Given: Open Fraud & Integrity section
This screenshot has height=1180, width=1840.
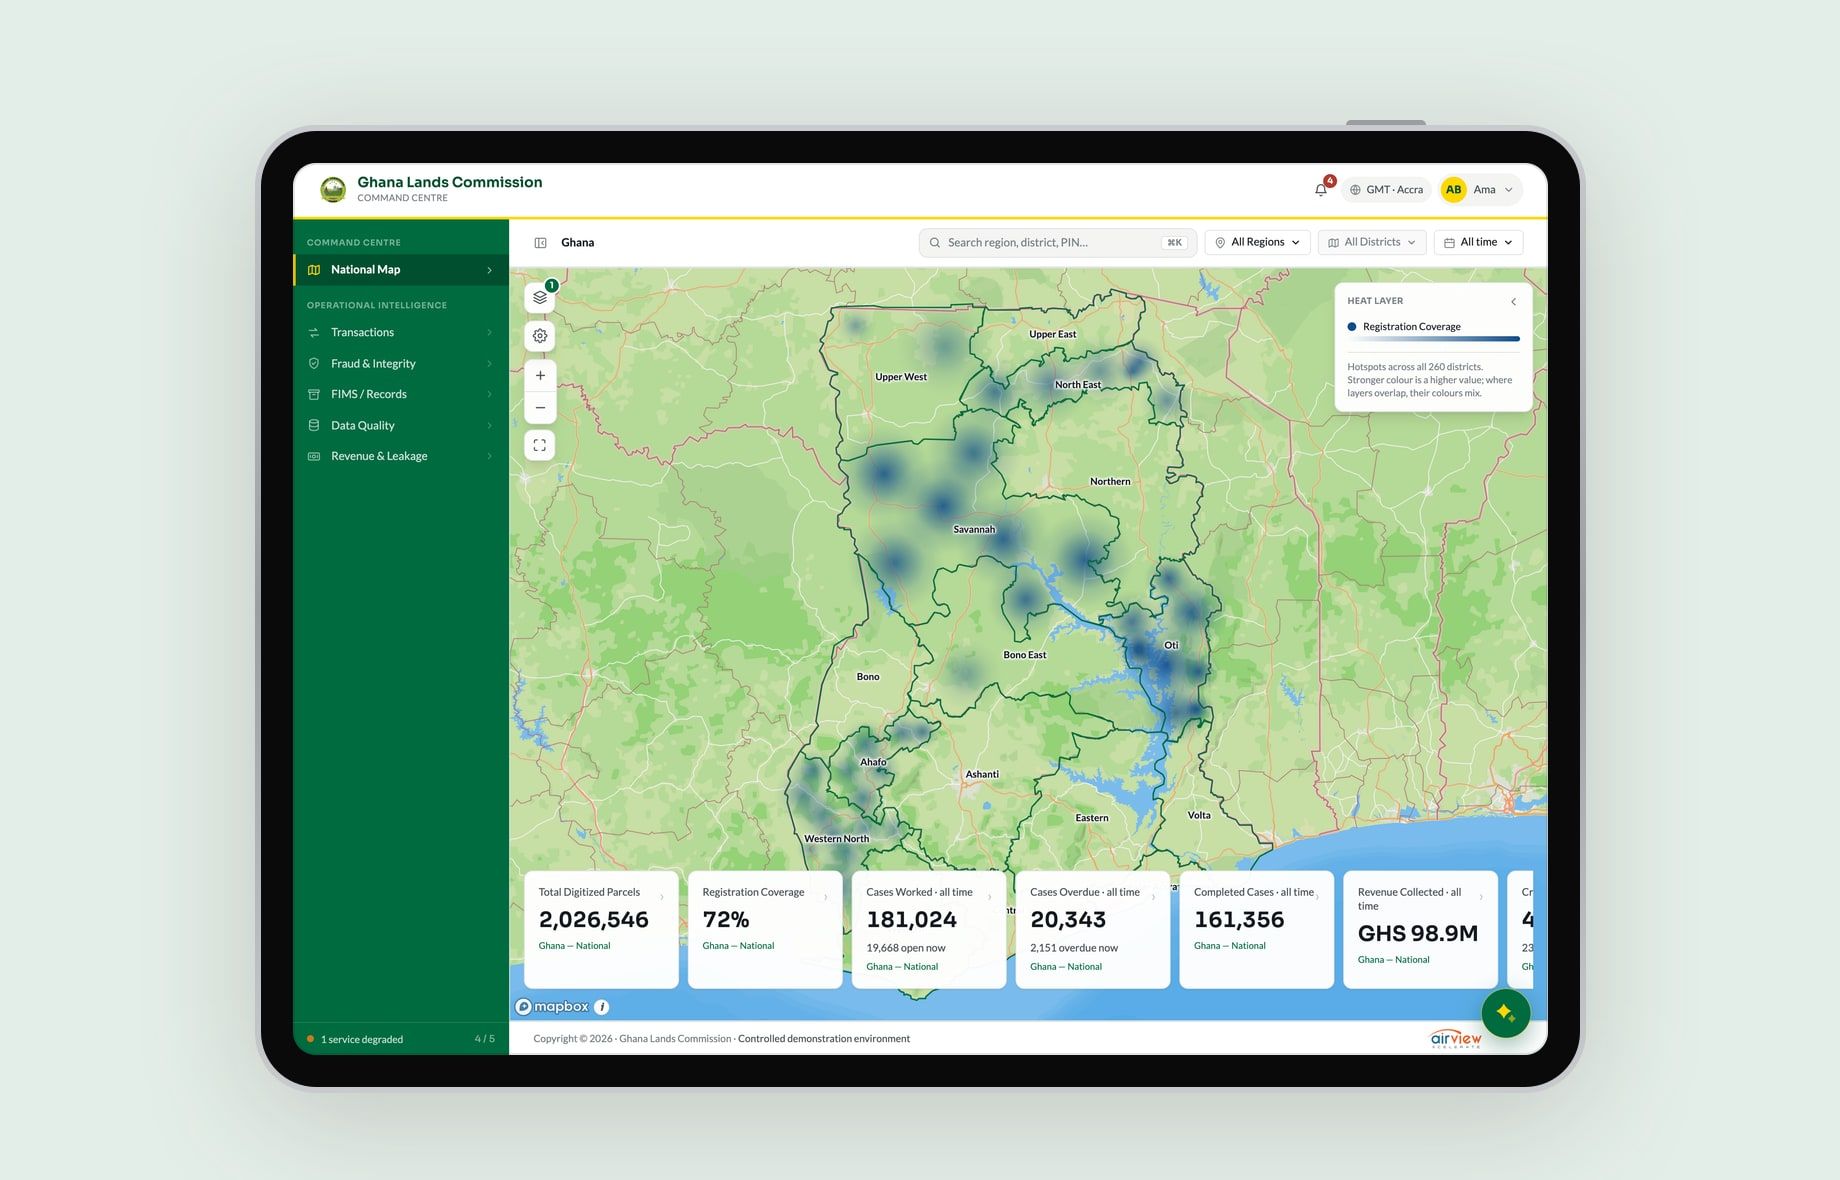Looking at the screenshot, I should [x=401, y=363].
